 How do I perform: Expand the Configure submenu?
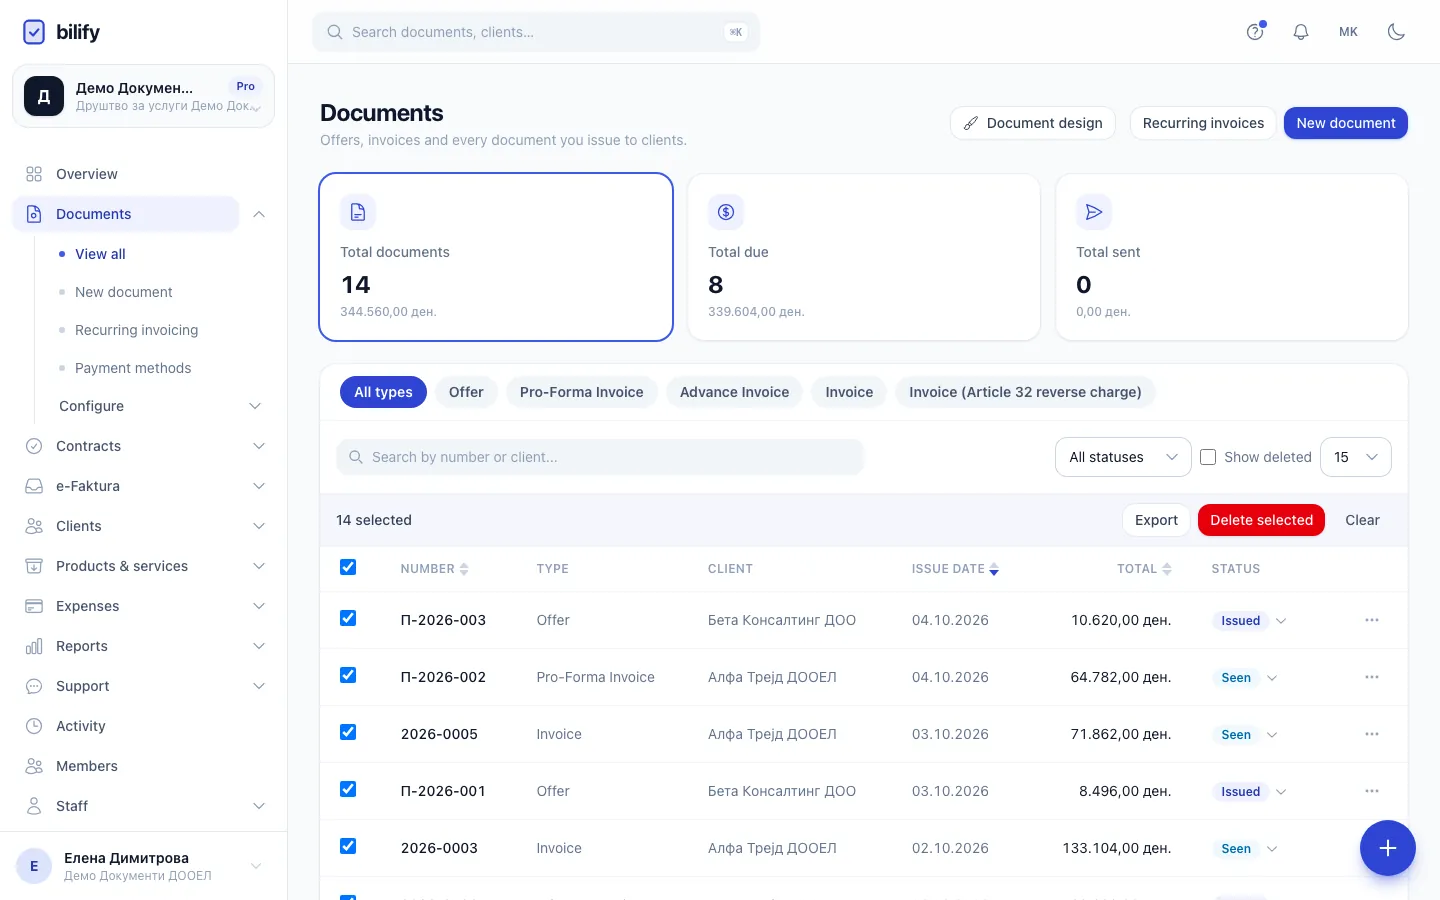160,406
